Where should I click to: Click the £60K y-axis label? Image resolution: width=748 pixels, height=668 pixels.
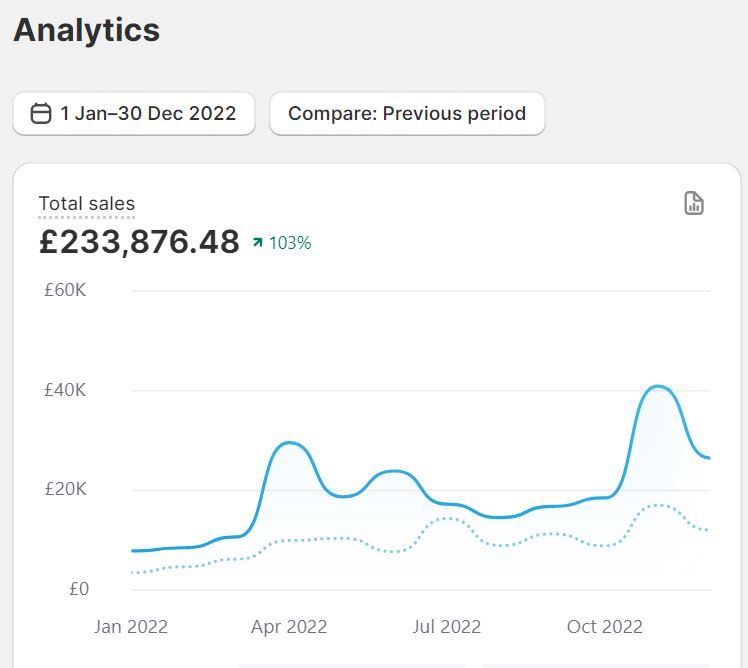point(65,290)
